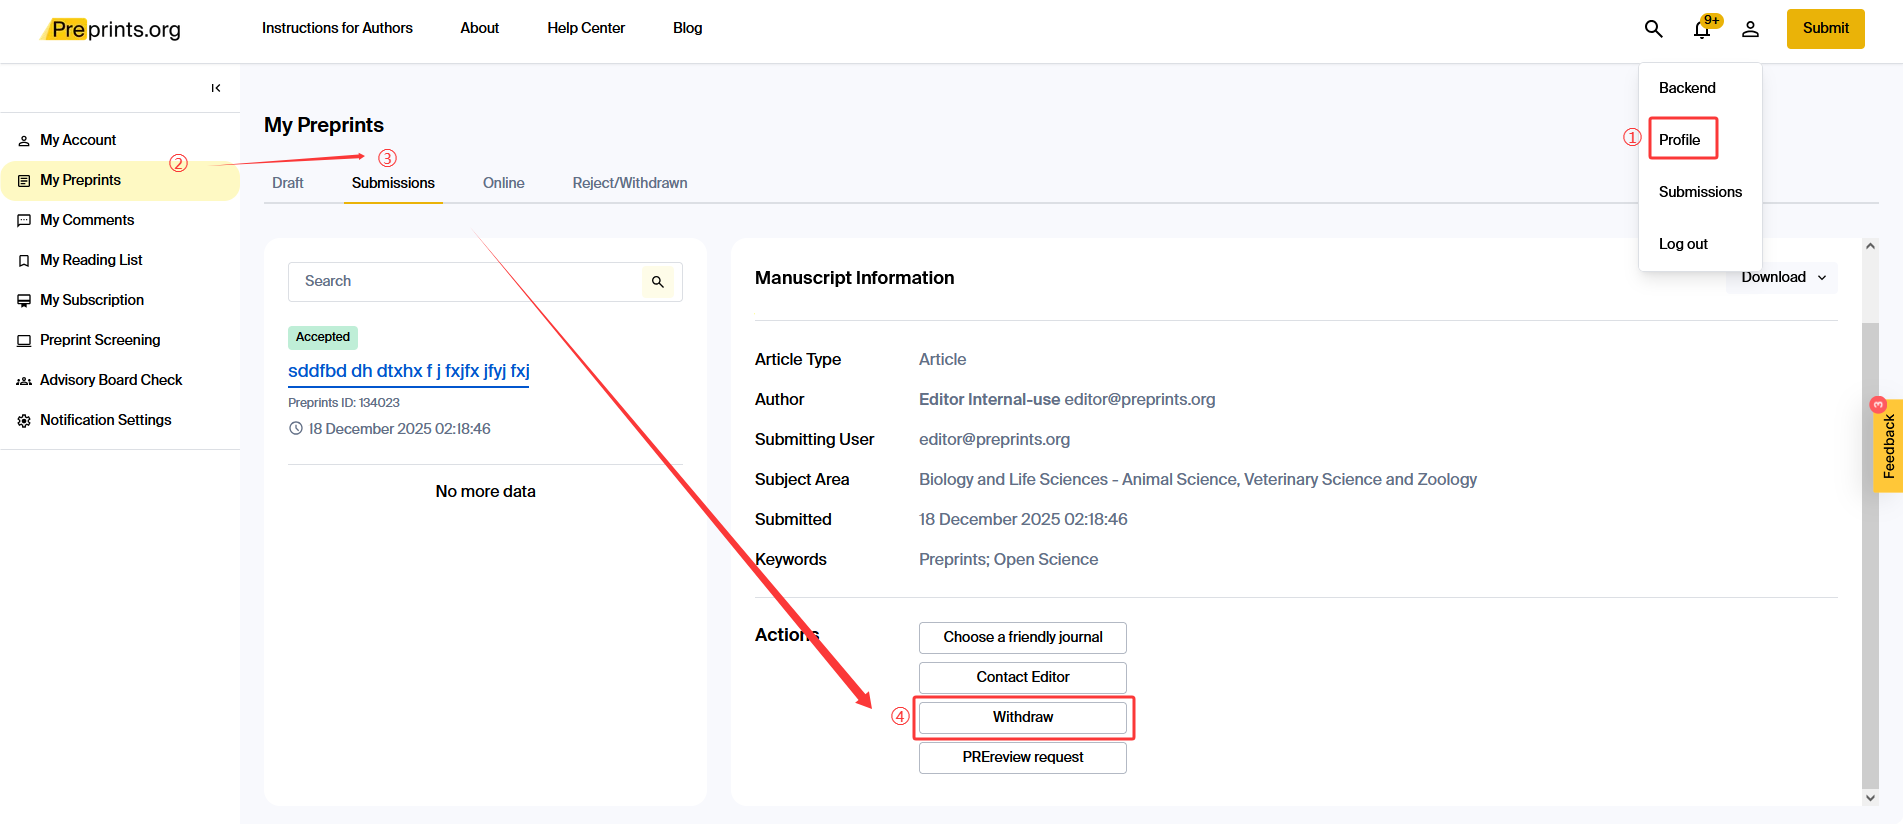
Task: Click the Choose a friendly journal button
Action: tap(1022, 637)
